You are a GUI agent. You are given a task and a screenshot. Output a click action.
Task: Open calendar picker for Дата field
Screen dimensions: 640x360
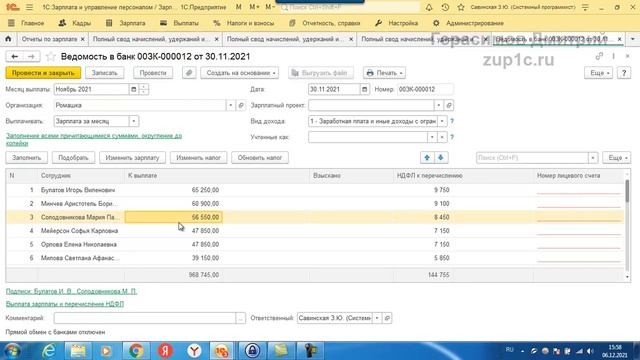point(364,89)
